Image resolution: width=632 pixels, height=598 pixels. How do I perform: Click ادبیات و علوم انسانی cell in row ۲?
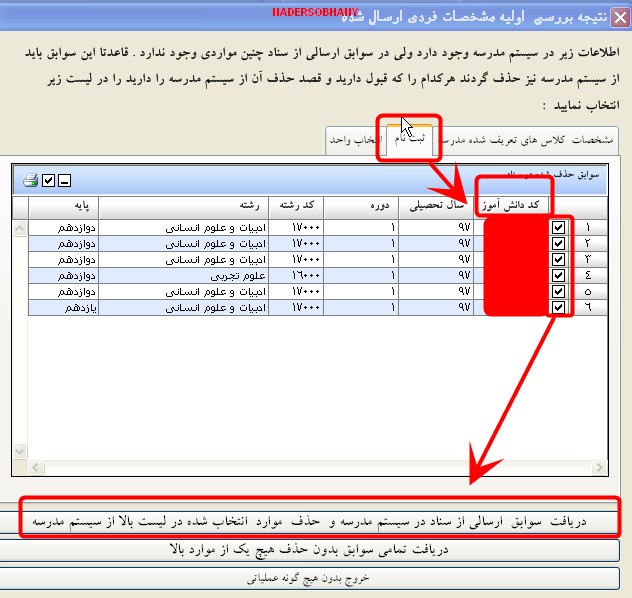183,244
